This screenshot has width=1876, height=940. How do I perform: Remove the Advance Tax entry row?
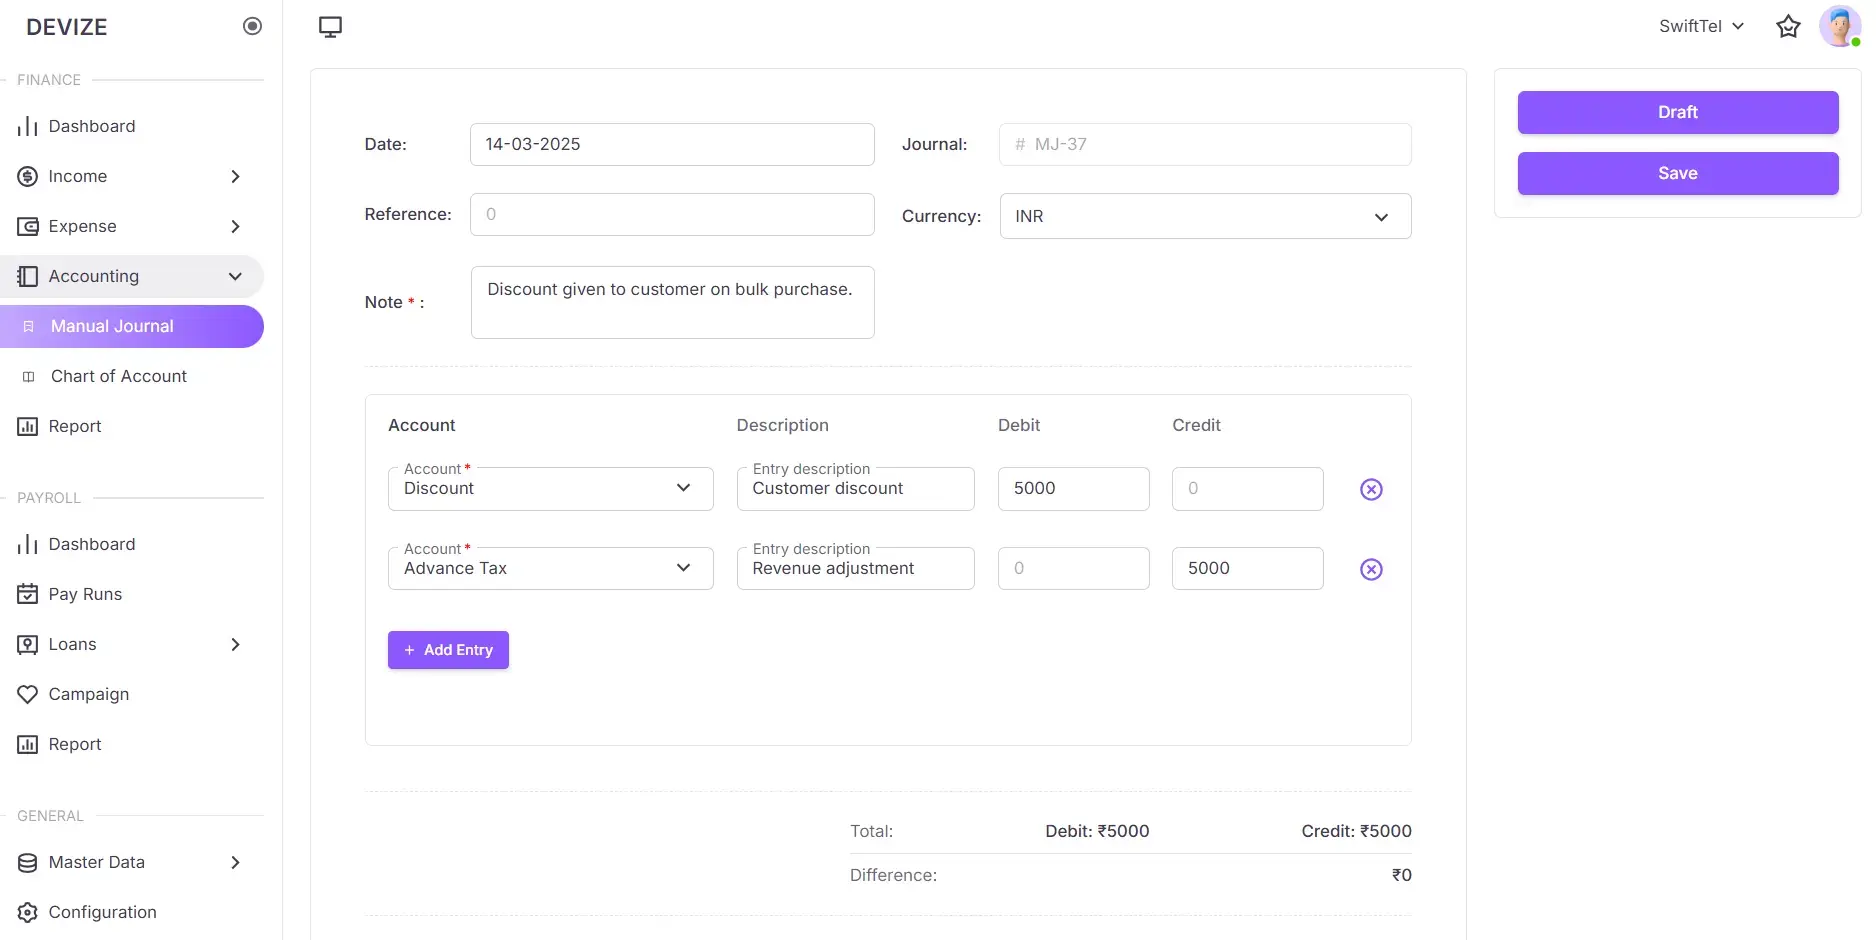pyautogui.click(x=1371, y=569)
